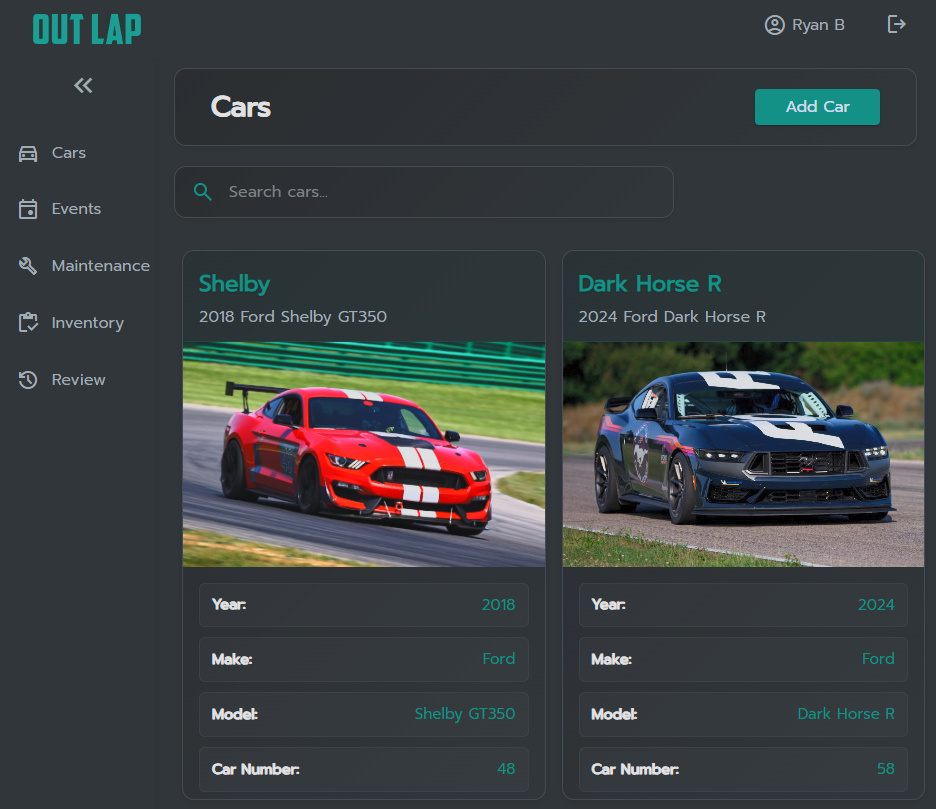Click the Events calendar icon

(x=28, y=209)
